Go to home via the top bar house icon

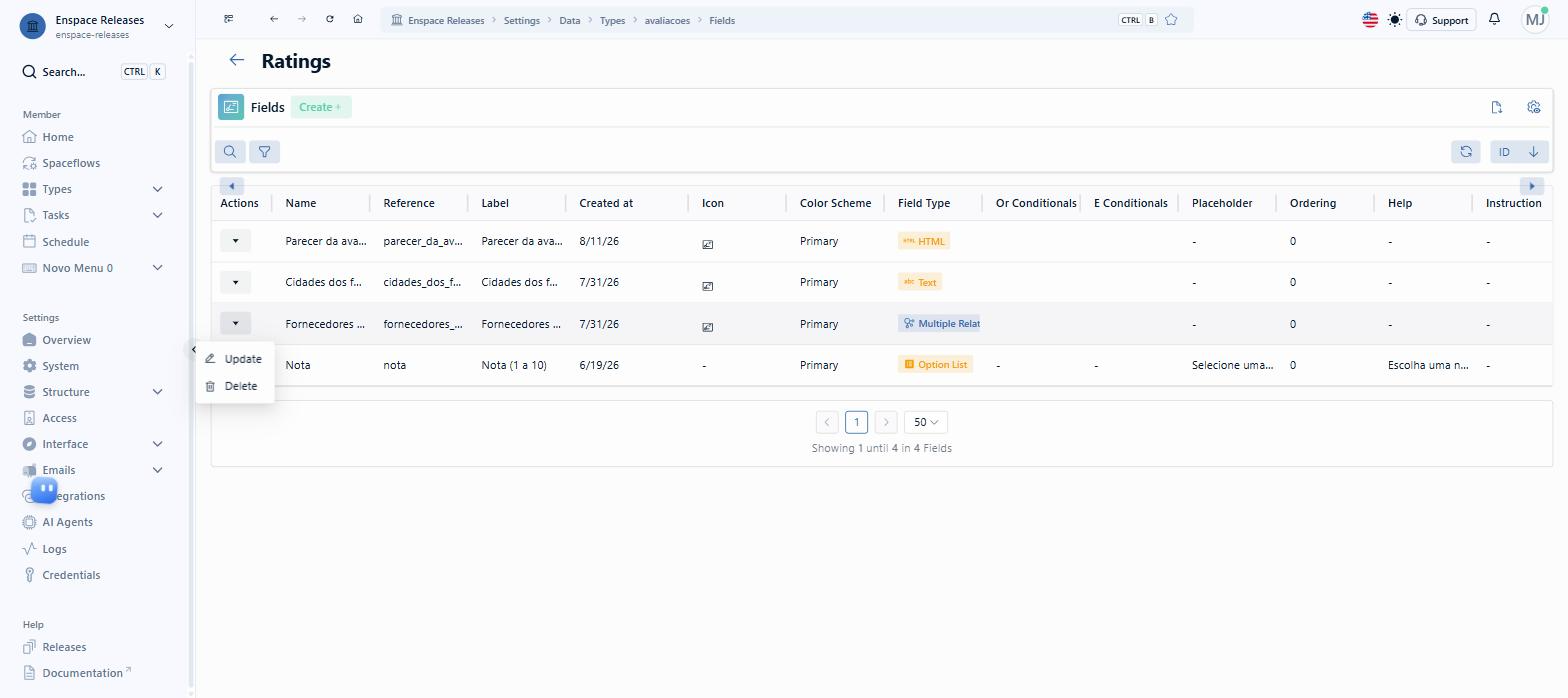358,20
